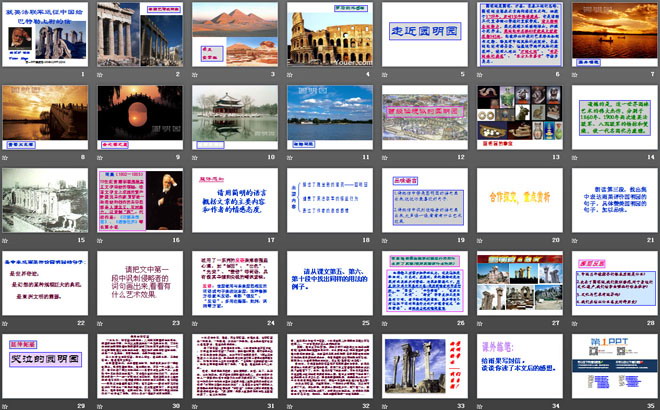Select slide 35 第1PPT ending slide
The height and width of the screenshot is (410, 660).
[615, 366]
